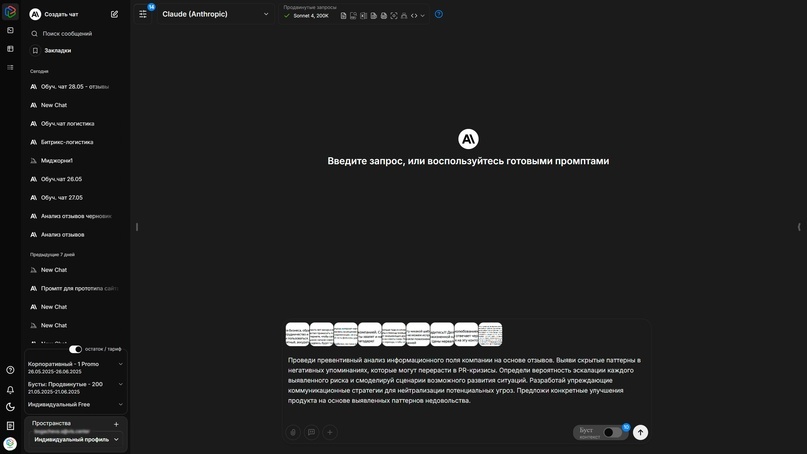Open the Claude (Anthropic) model dropdown
This screenshot has height=454, width=807.
coord(215,14)
